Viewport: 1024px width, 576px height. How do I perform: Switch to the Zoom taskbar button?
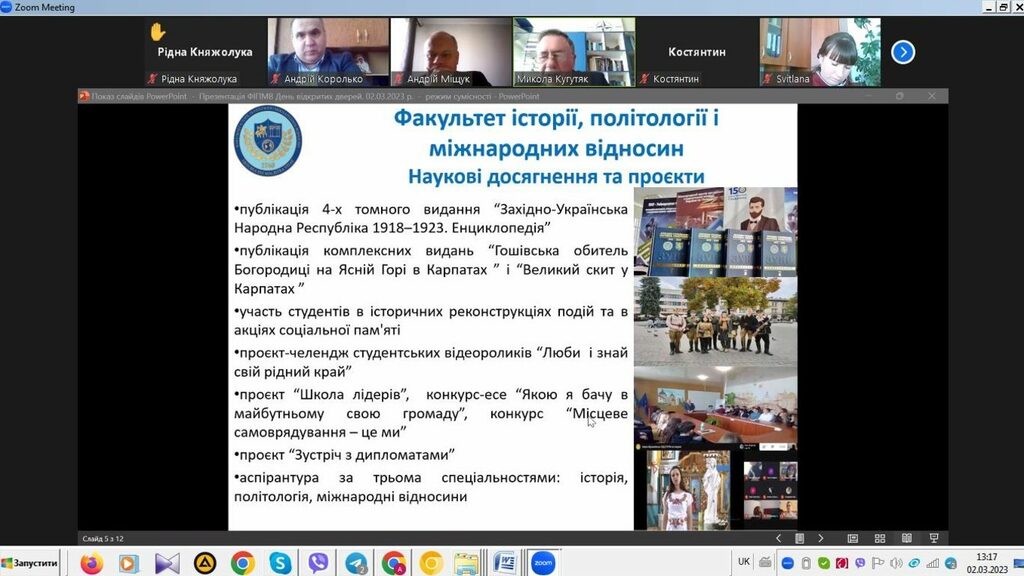pos(543,563)
